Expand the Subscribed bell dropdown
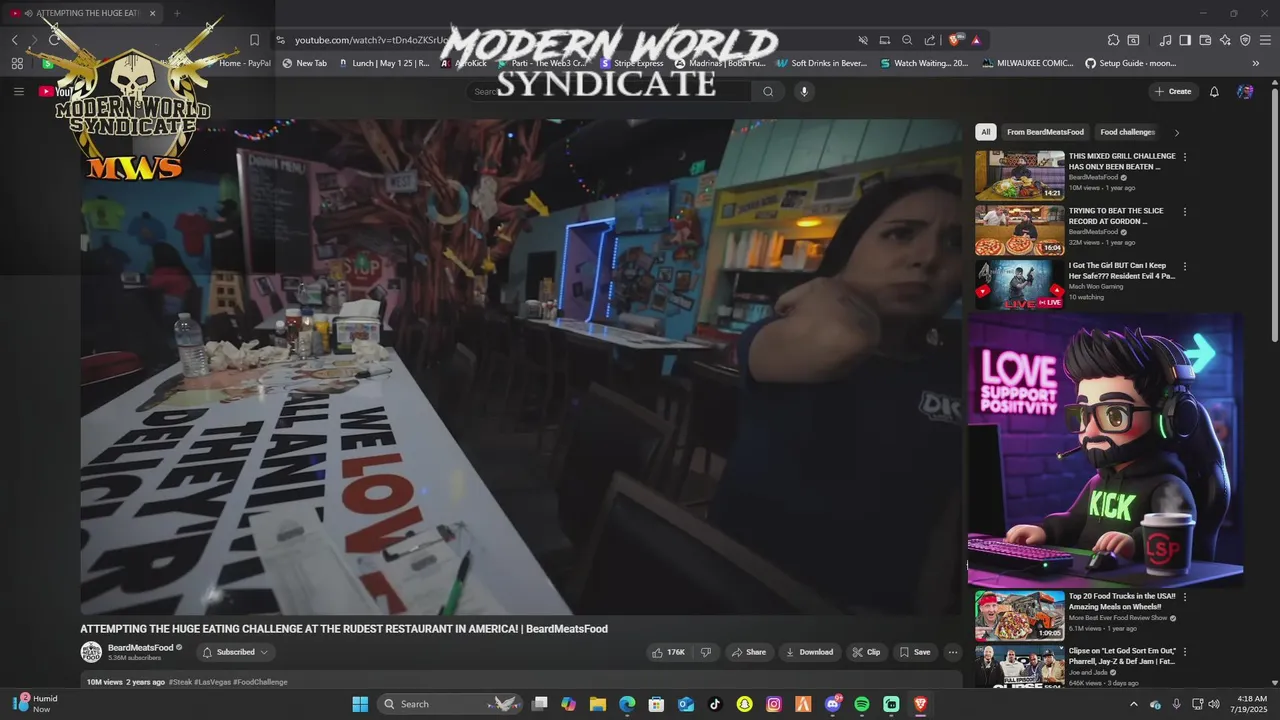This screenshot has width=1280, height=720. 235,652
